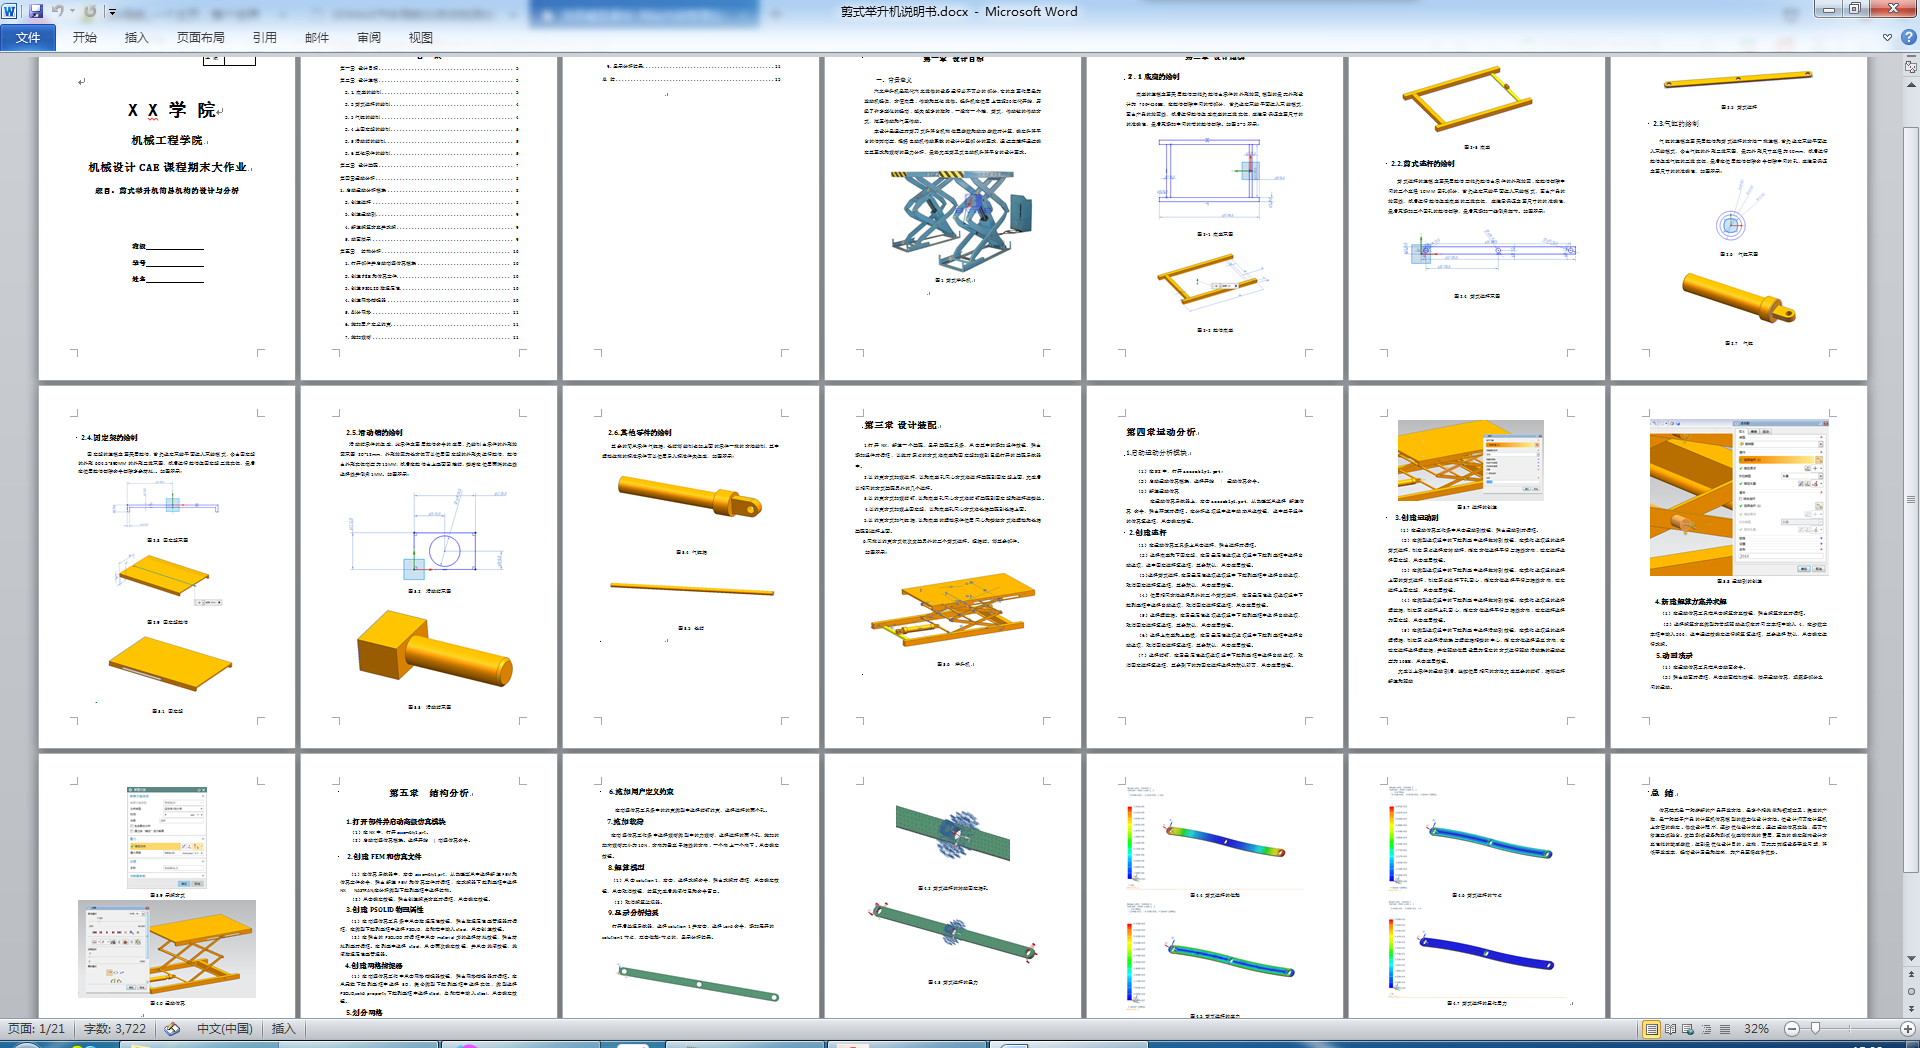Click the zoom slider handle
This screenshot has height=1048, width=1920.
tap(1815, 1029)
